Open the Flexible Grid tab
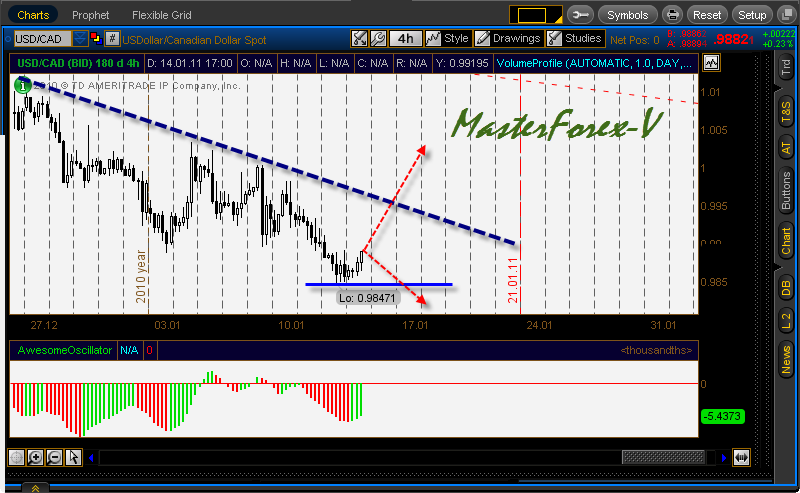This screenshot has height=493, width=800. tap(161, 15)
